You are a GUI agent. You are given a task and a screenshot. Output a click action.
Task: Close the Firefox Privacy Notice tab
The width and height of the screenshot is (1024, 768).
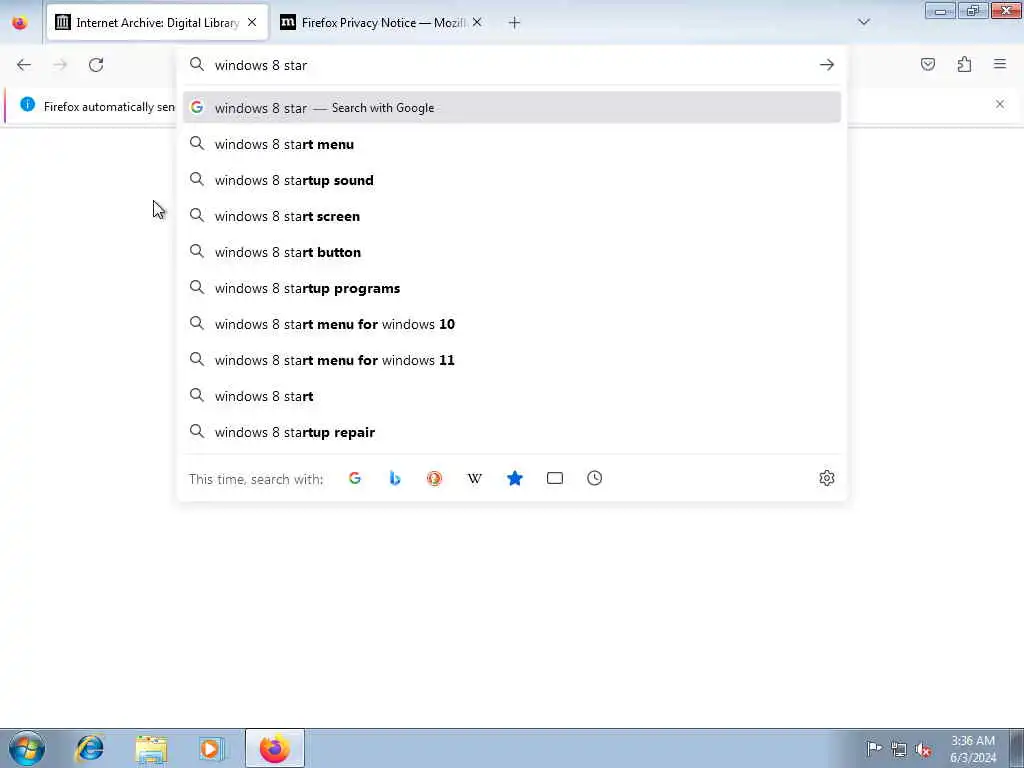(x=477, y=22)
